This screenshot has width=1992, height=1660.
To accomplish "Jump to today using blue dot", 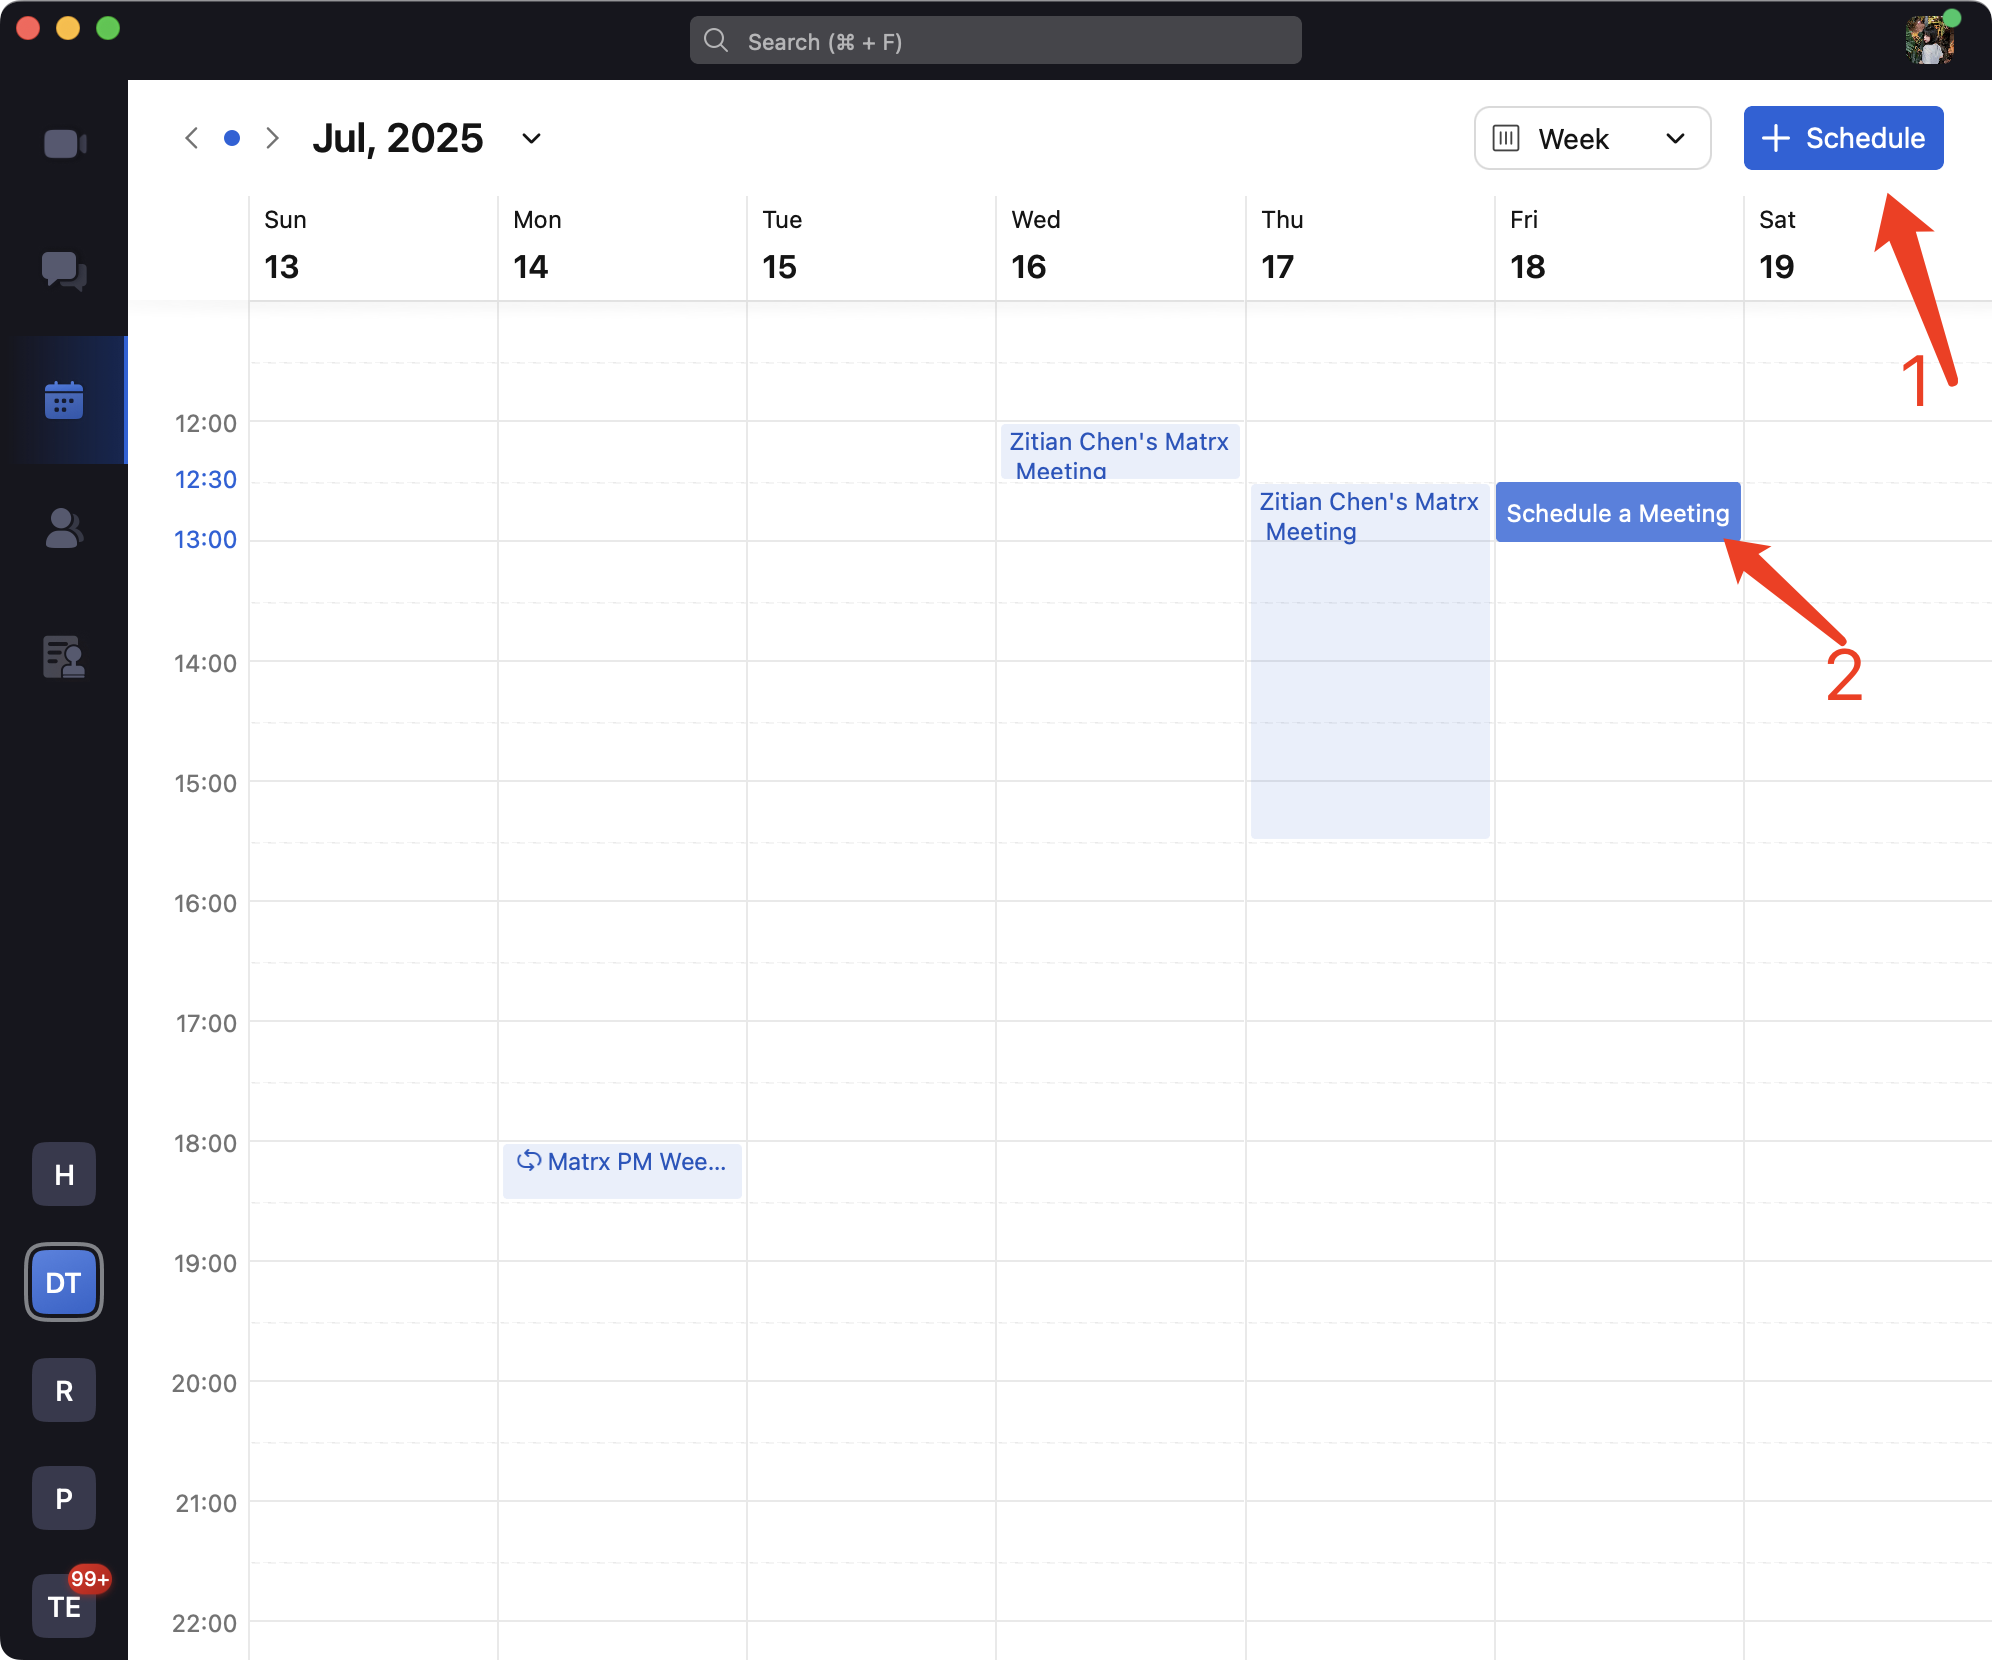I will click(x=232, y=138).
